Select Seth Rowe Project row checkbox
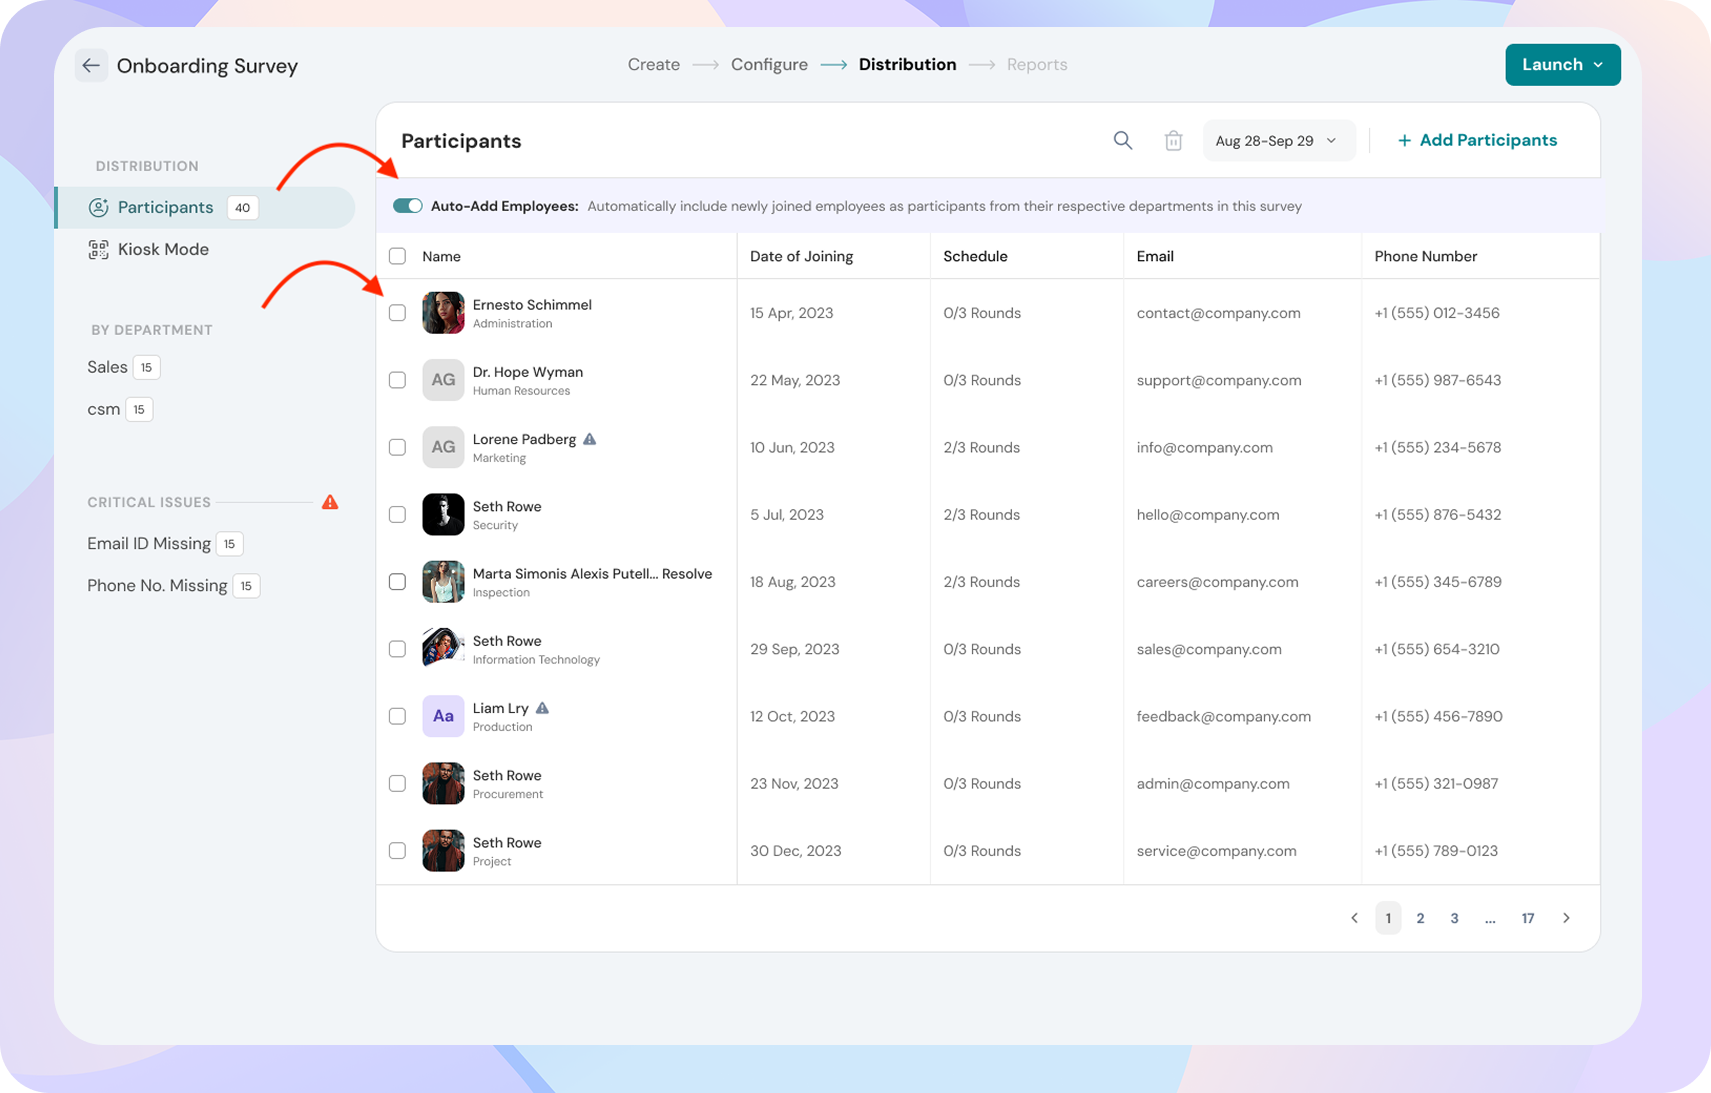 point(397,851)
